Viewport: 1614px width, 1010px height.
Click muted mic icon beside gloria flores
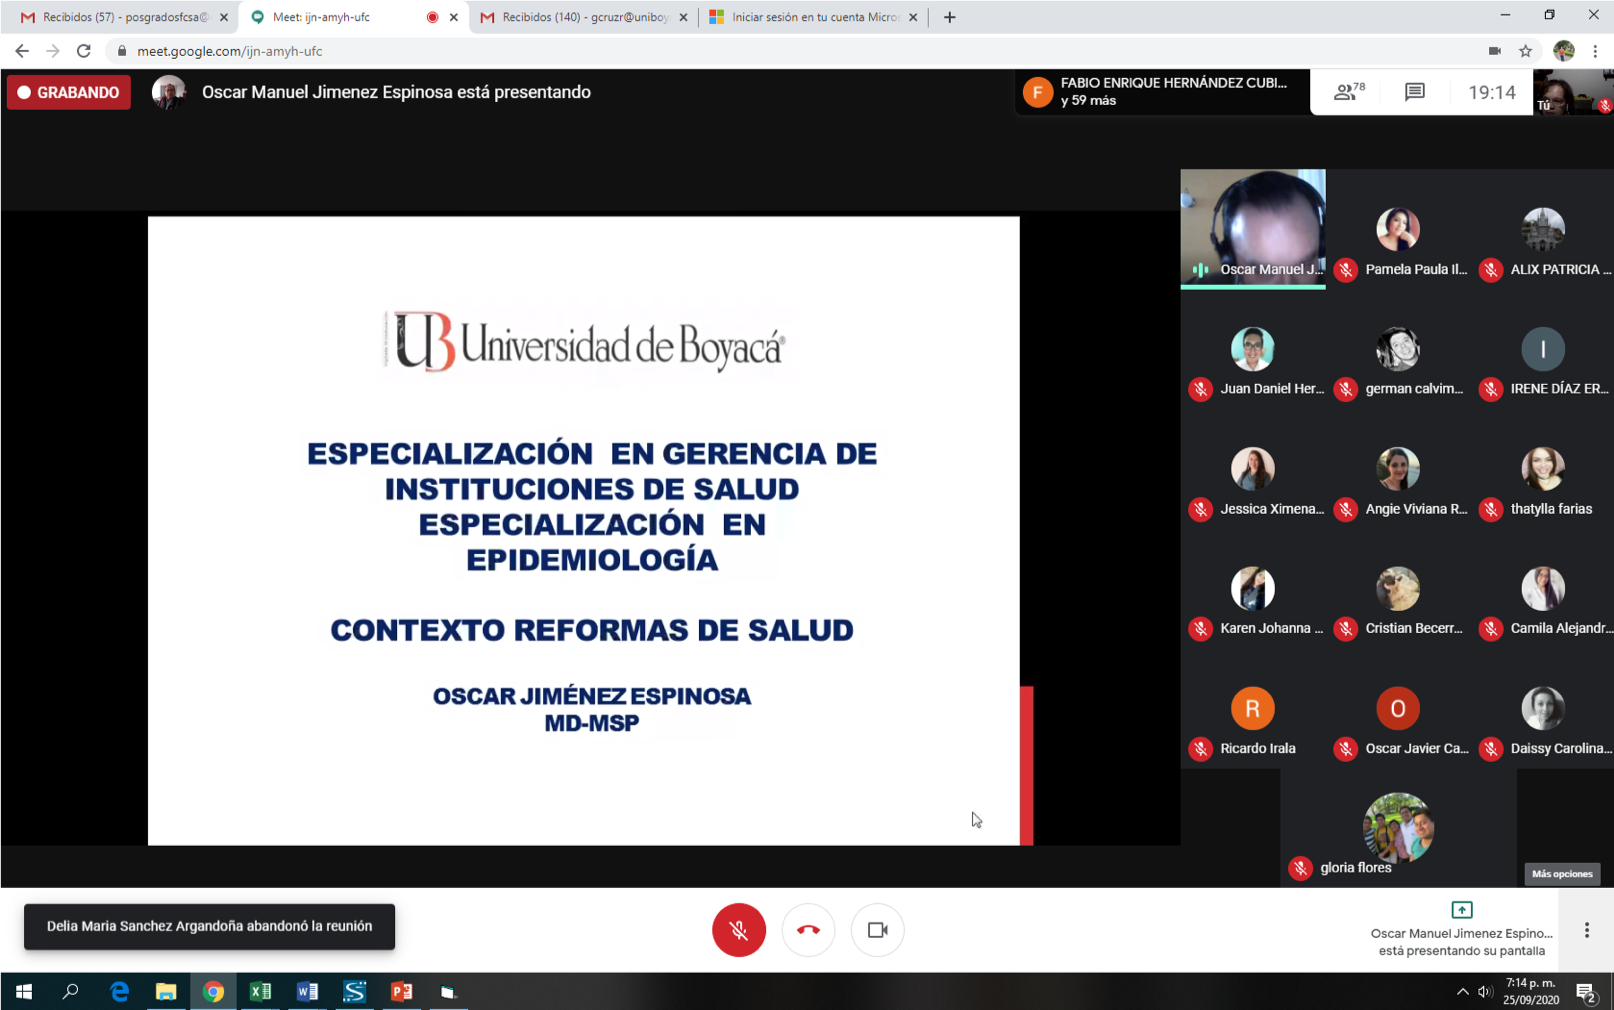(1300, 868)
